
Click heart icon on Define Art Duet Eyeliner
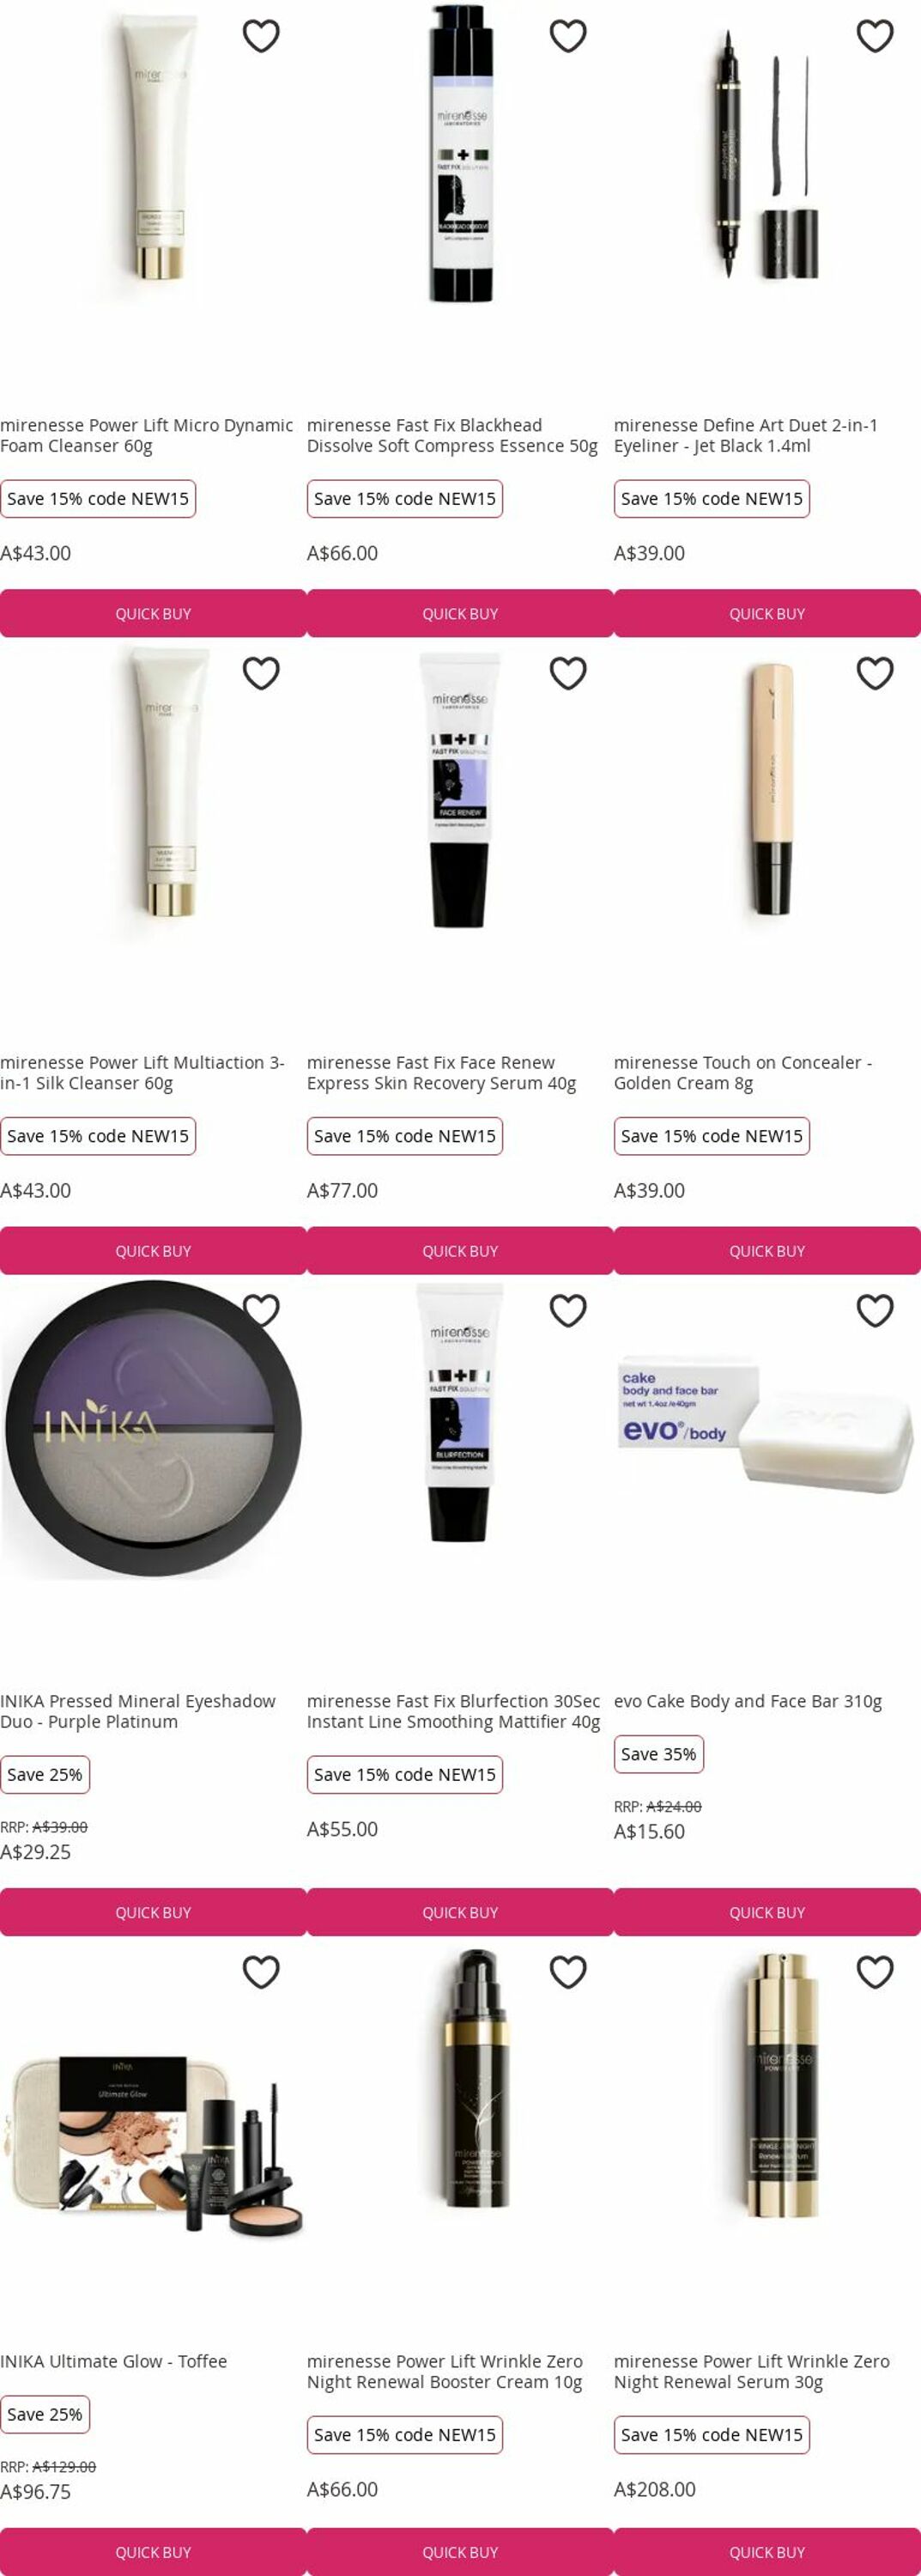pyautogui.click(x=875, y=36)
